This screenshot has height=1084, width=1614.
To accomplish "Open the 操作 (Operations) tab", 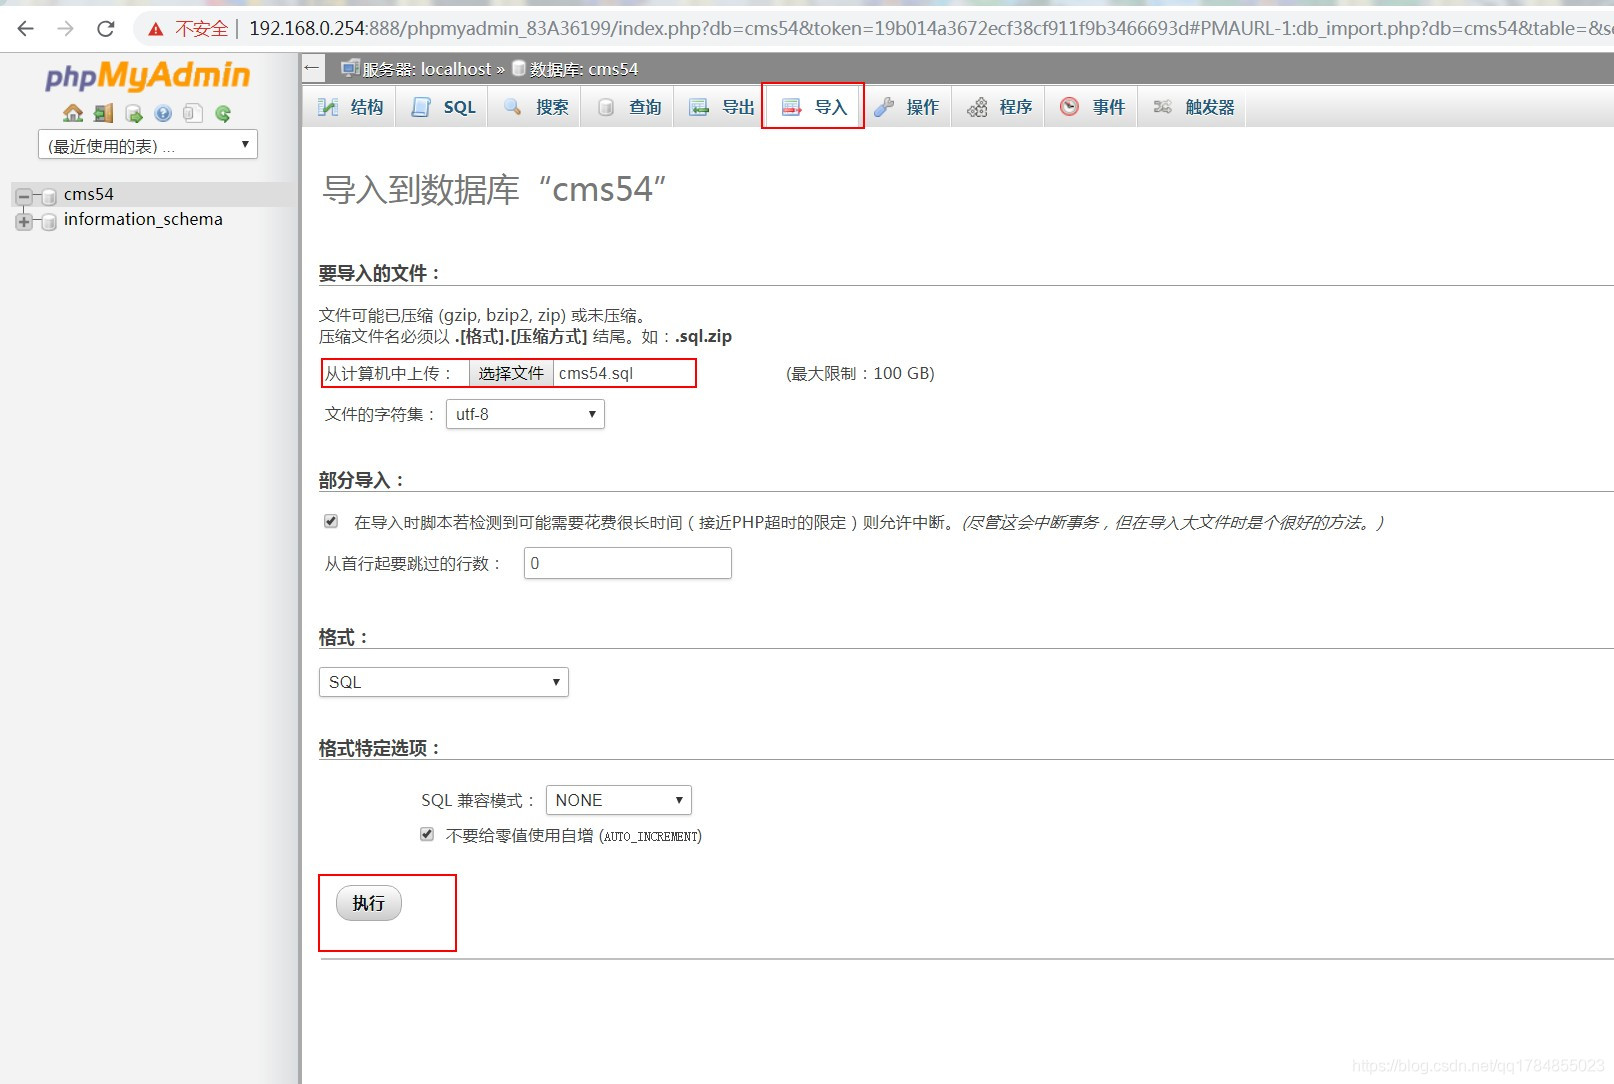I will coord(906,107).
